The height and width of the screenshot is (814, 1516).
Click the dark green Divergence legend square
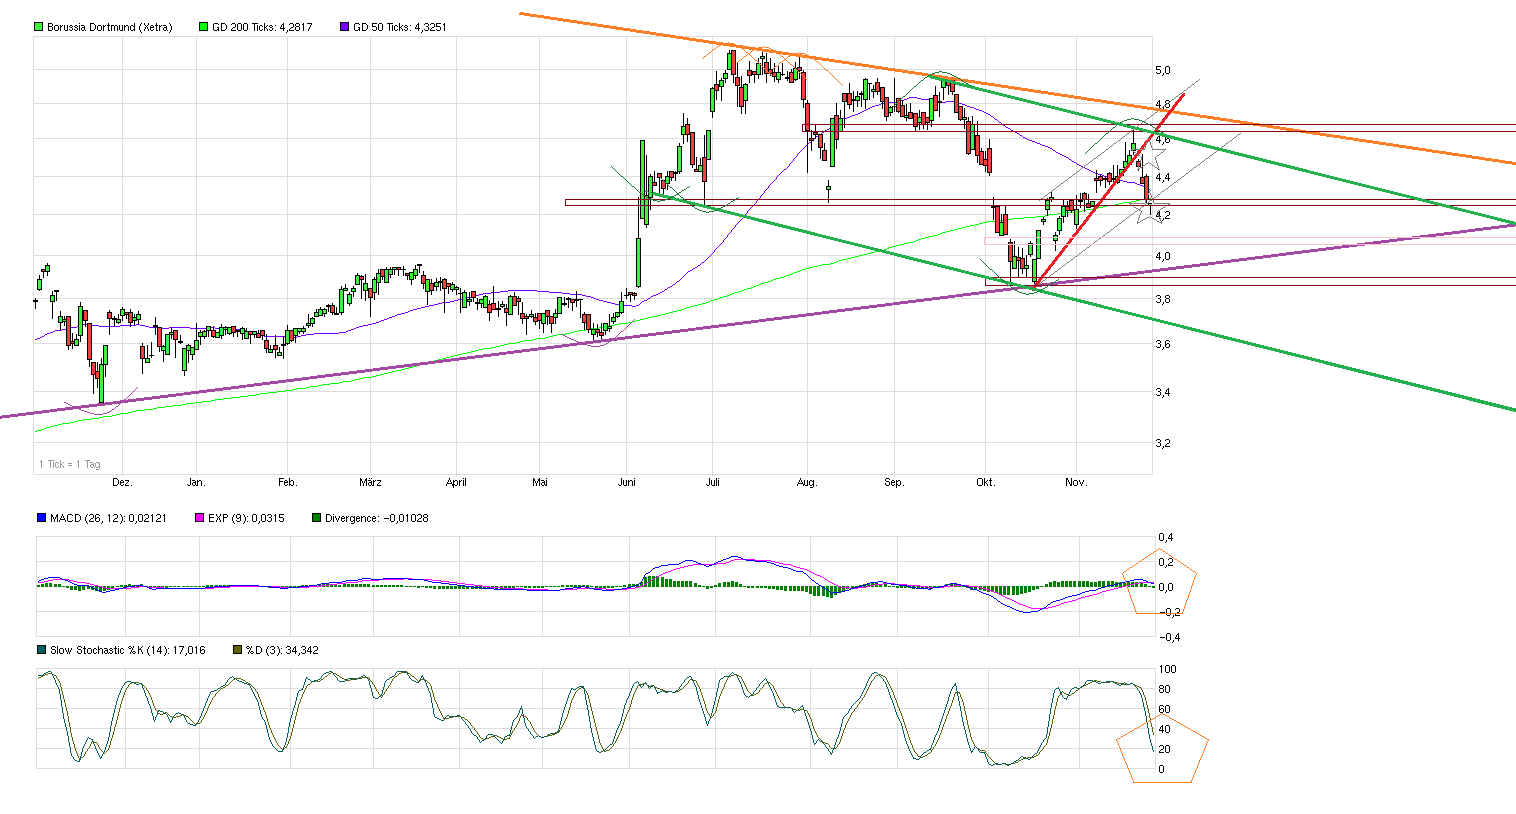pyautogui.click(x=317, y=518)
